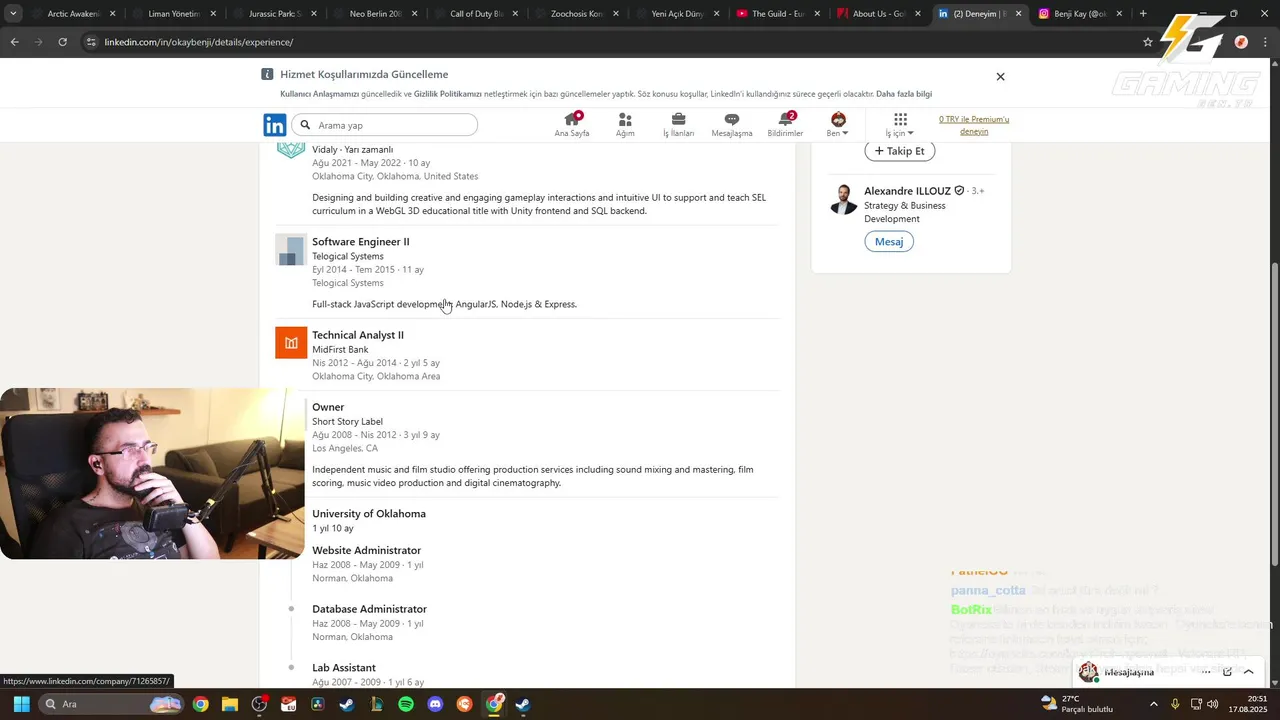Viewport: 1280px width, 720px height.
Task: Select Database Administrator role
Action: click(x=369, y=609)
